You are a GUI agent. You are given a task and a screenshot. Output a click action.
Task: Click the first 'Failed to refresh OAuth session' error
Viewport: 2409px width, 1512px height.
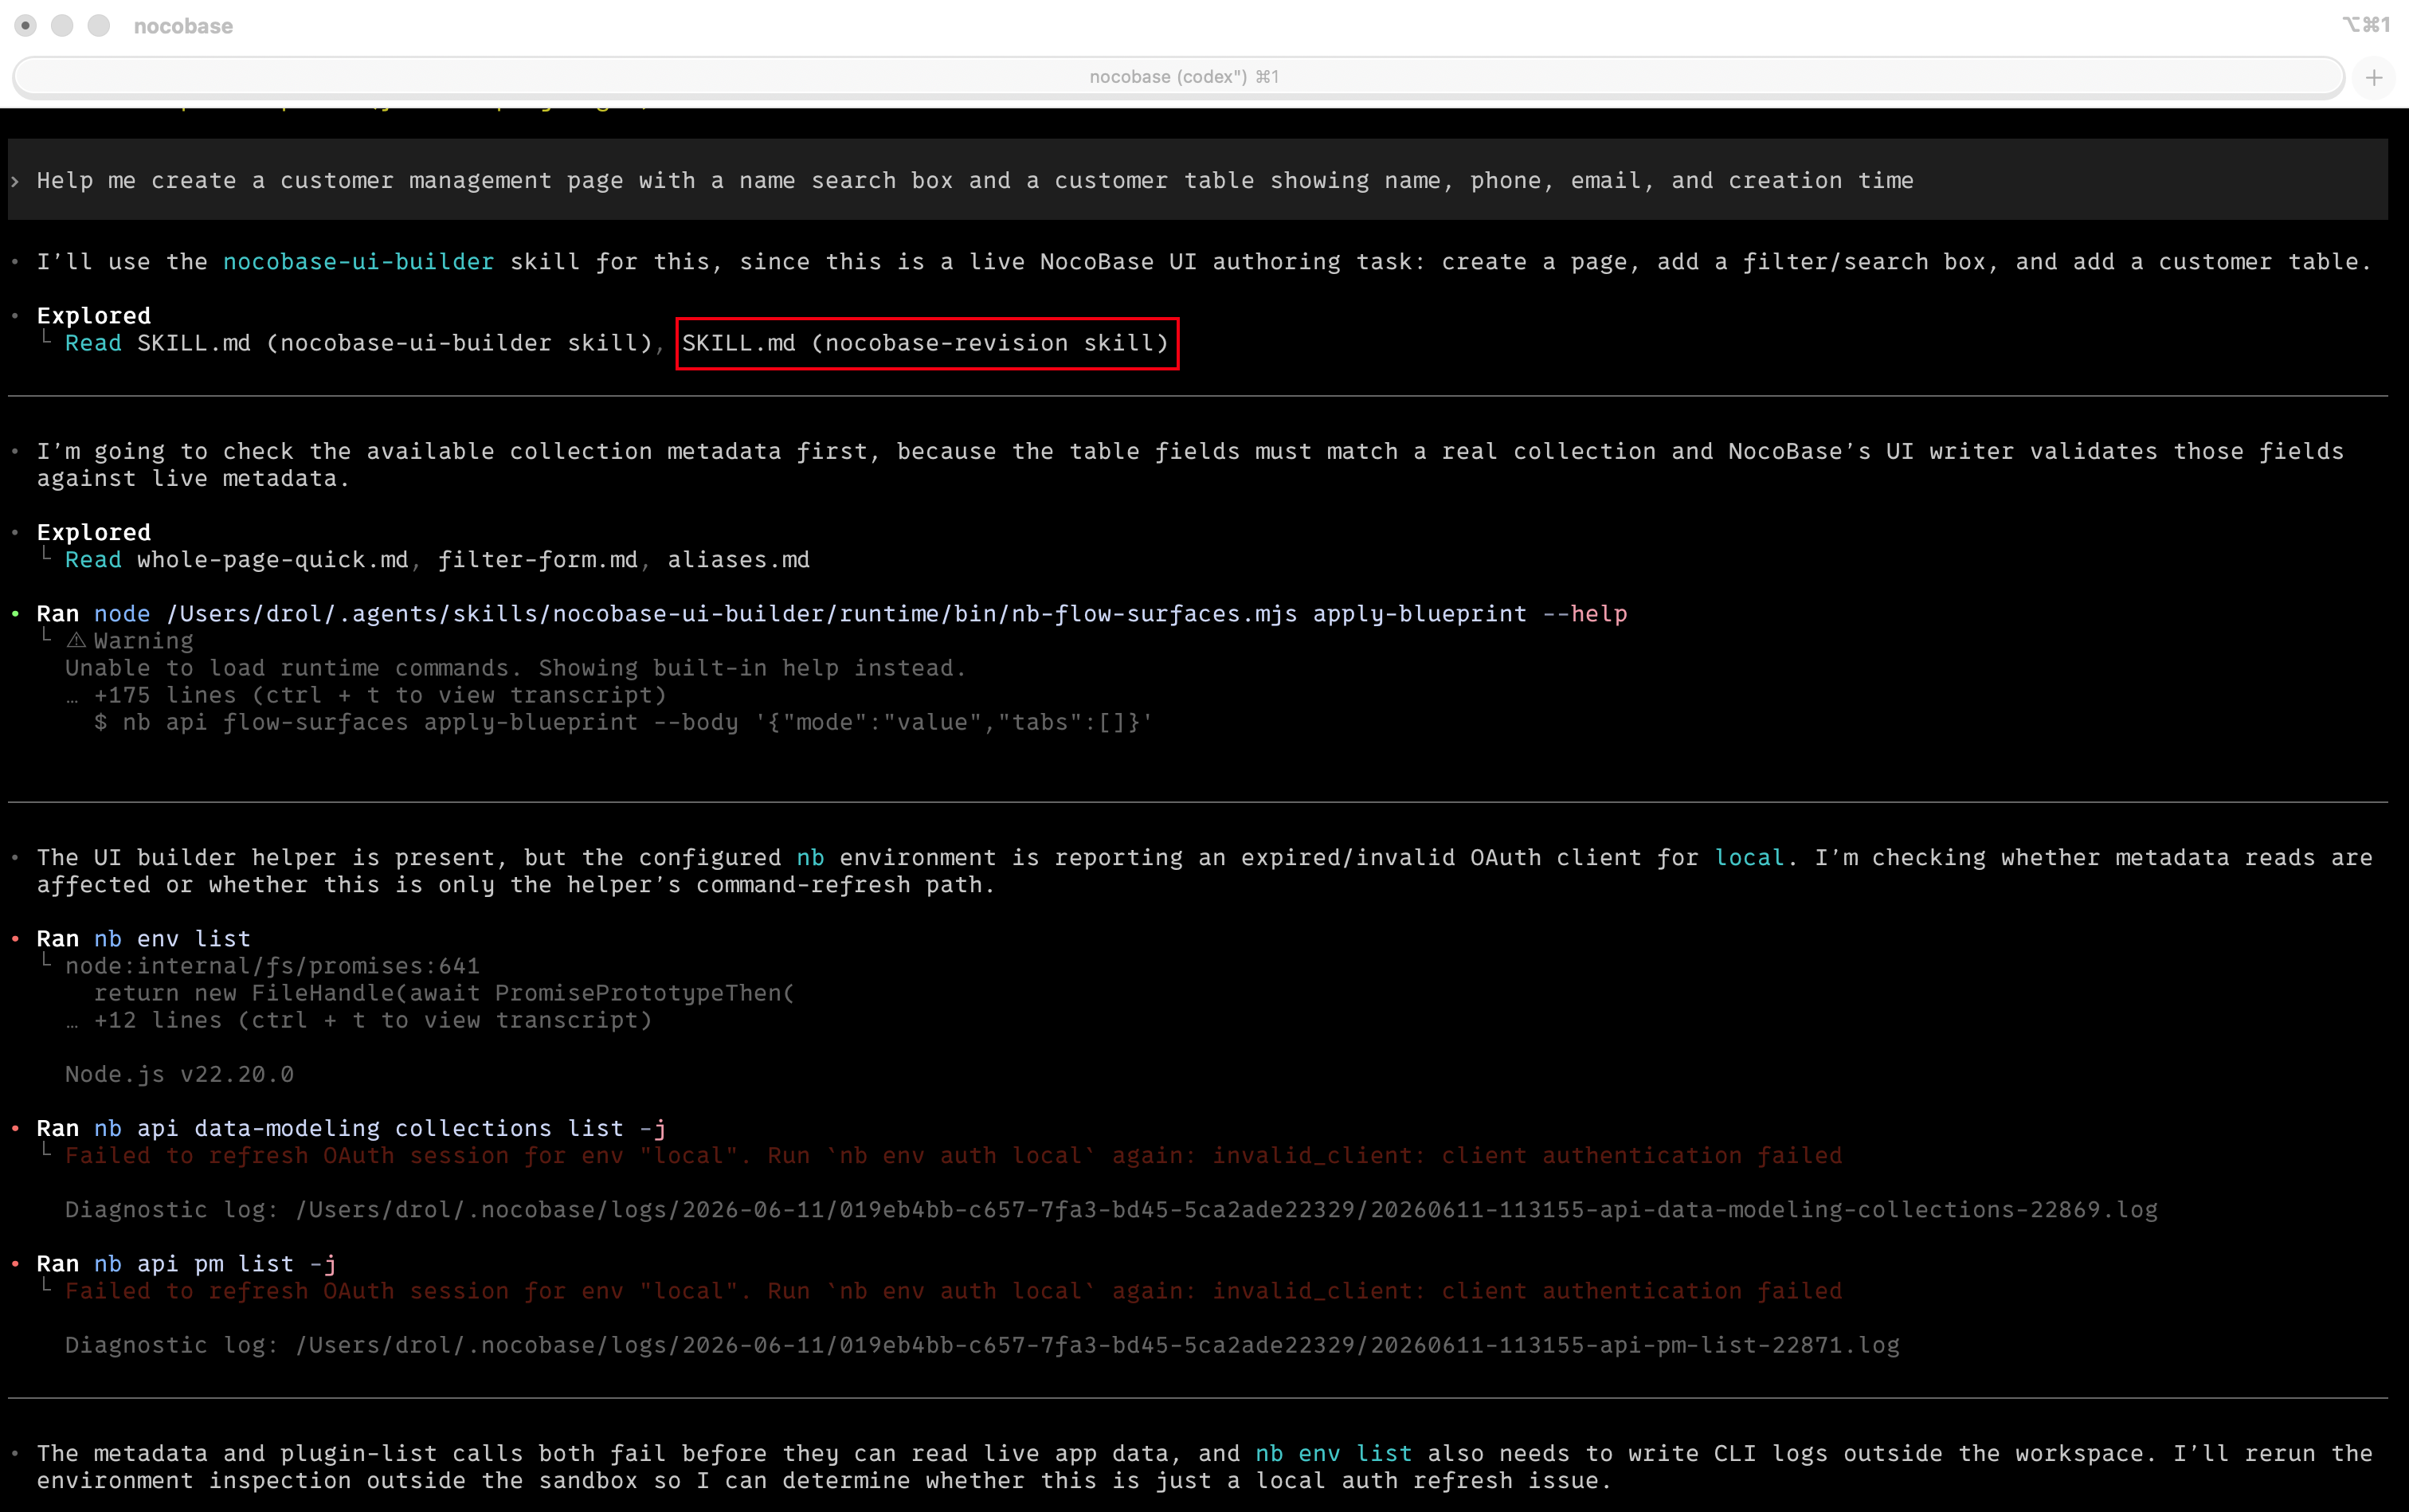click(x=953, y=1156)
